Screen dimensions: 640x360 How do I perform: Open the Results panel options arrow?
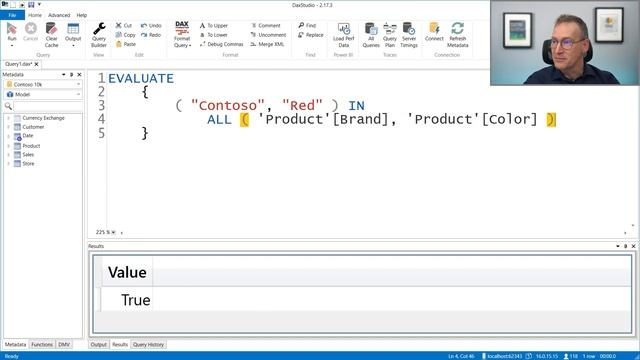pyautogui.click(x=618, y=246)
